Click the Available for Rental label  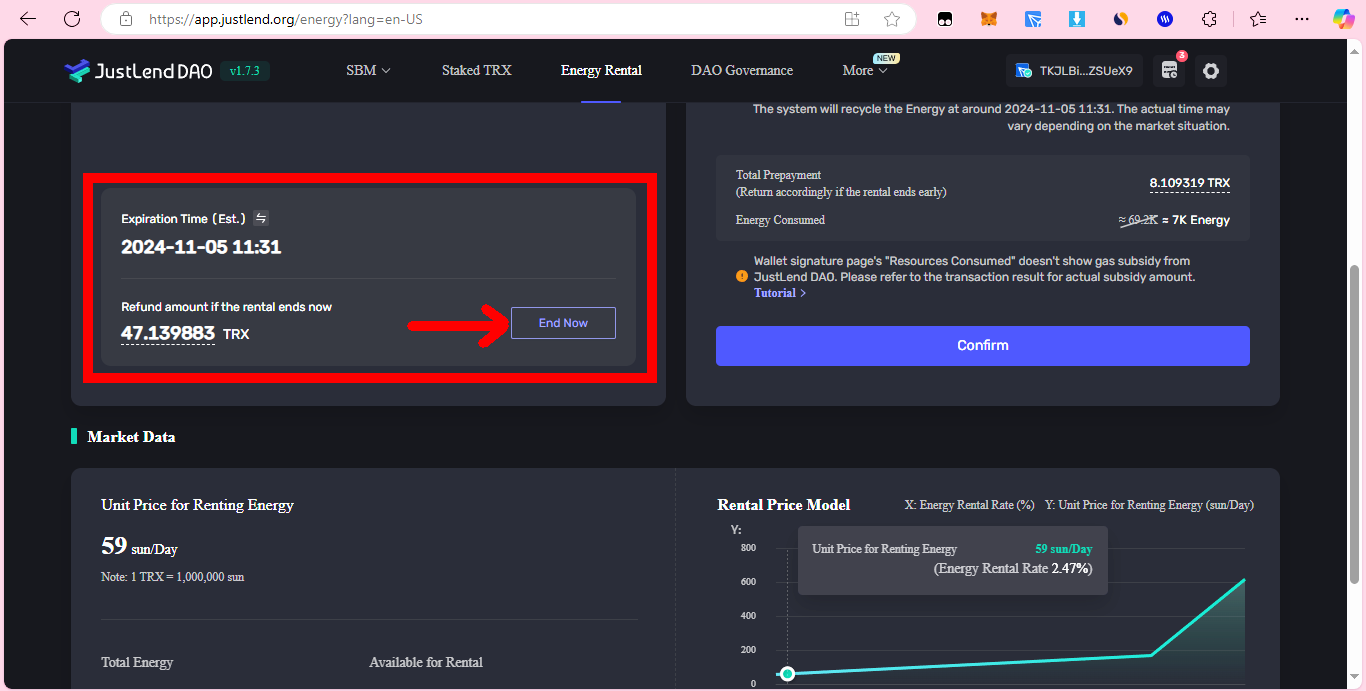[426, 662]
